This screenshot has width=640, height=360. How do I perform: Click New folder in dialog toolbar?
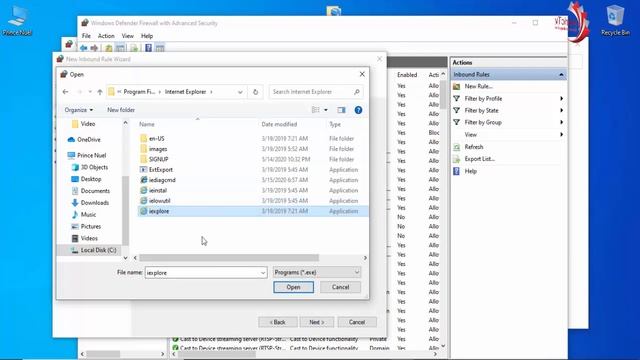tap(121, 110)
